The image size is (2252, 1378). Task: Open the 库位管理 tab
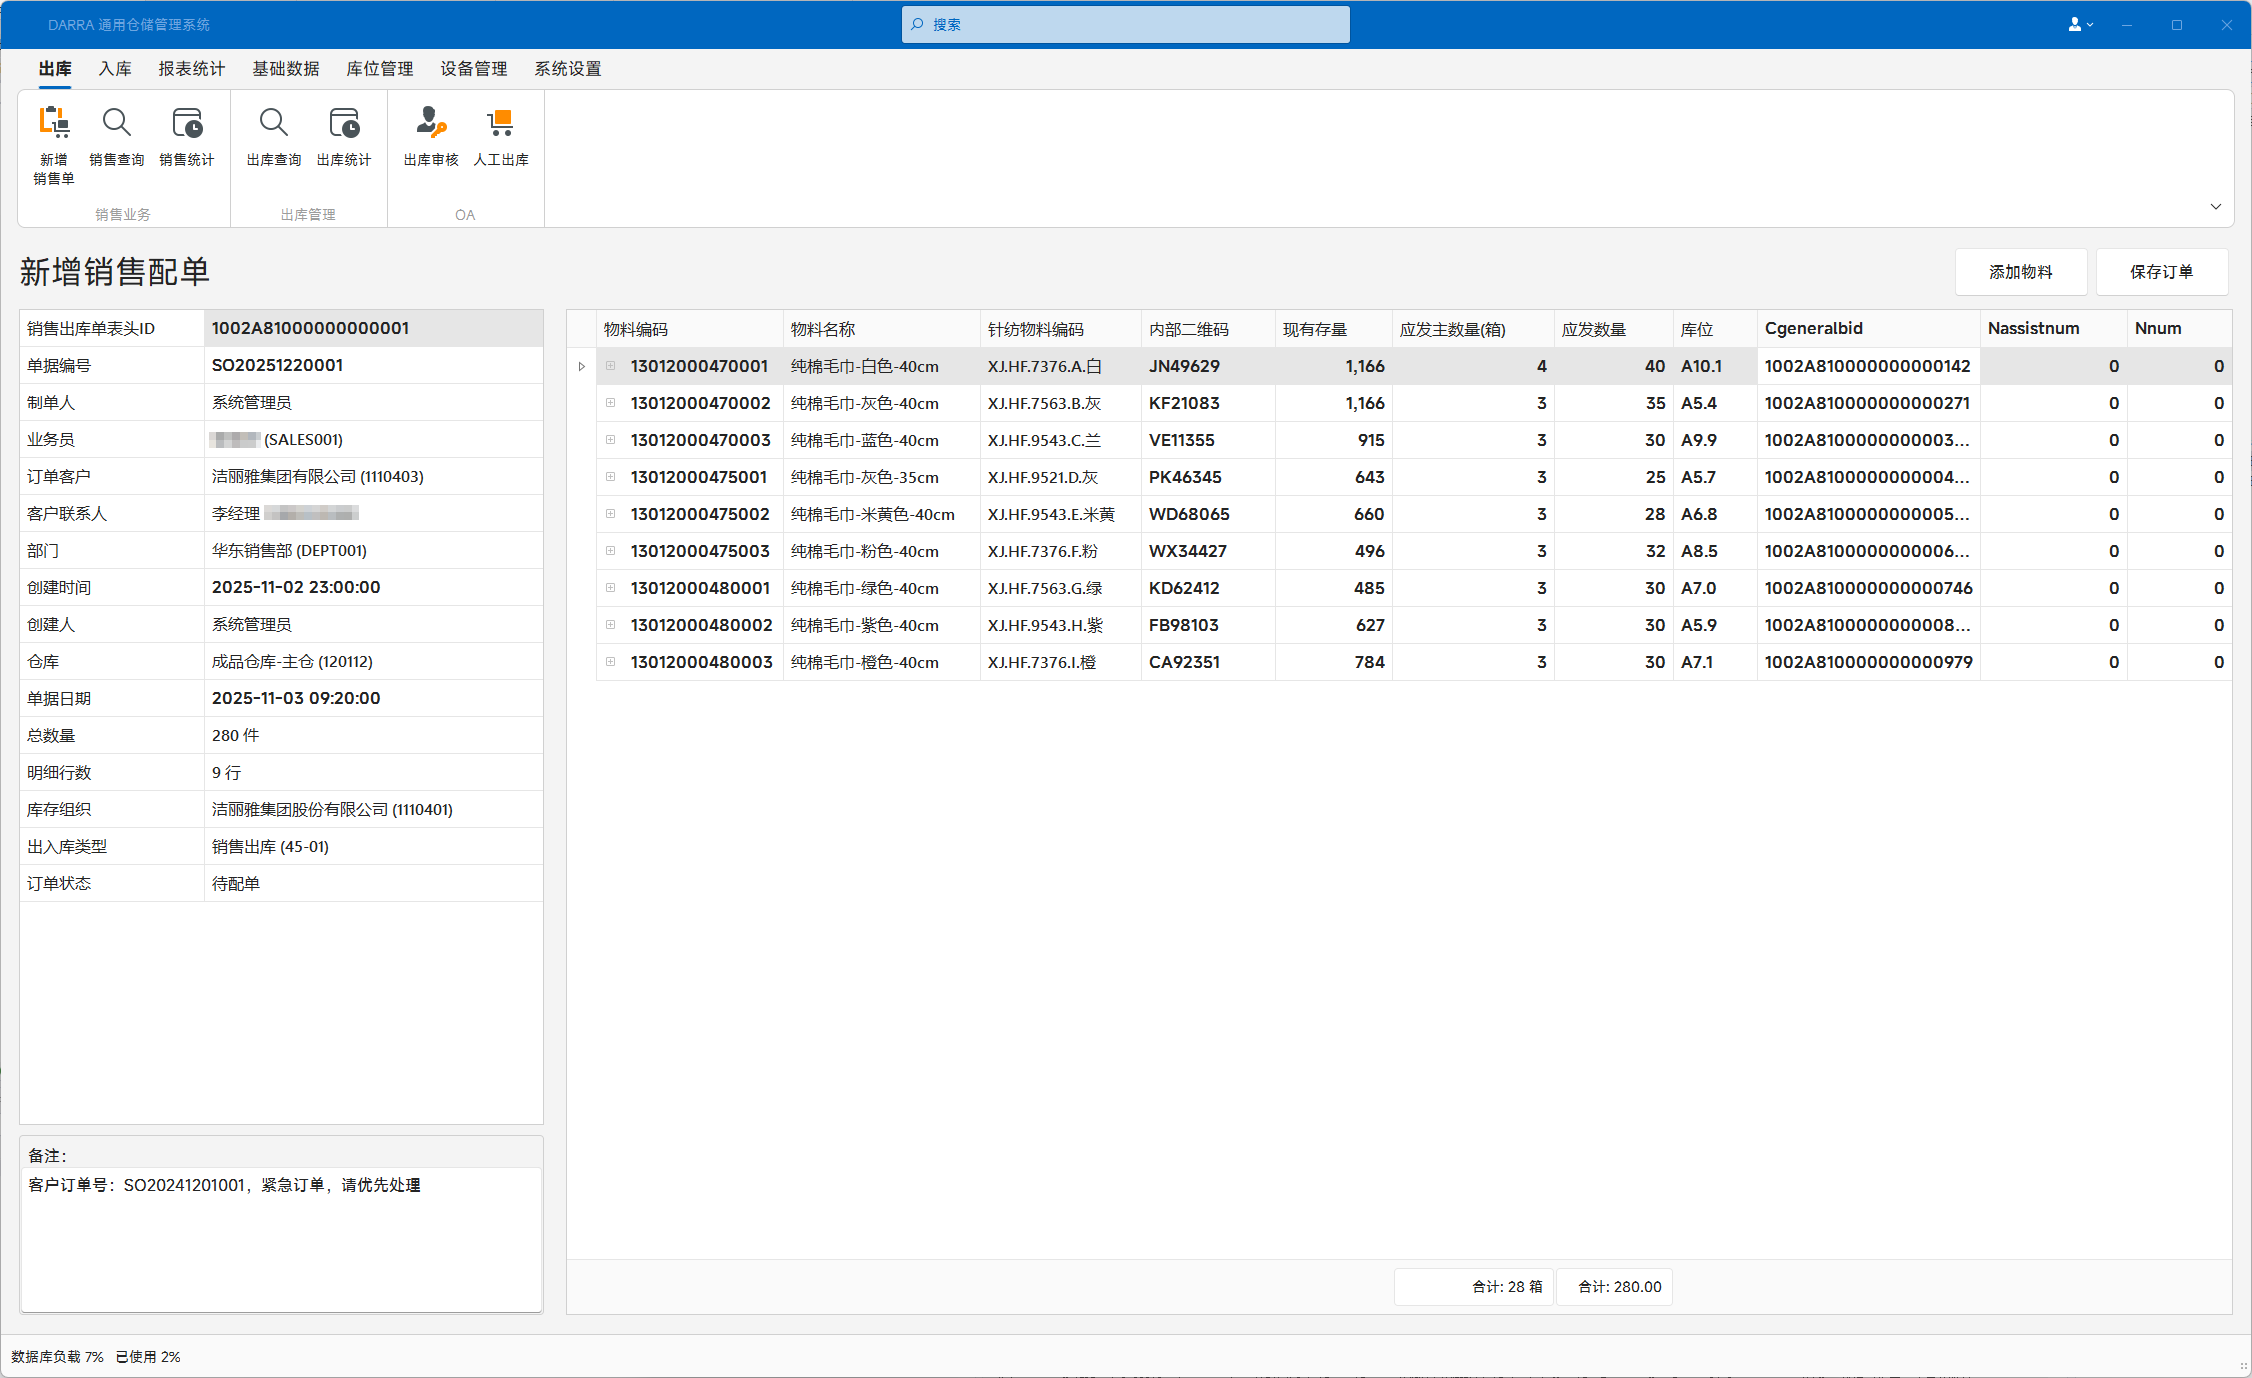point(379,69)
